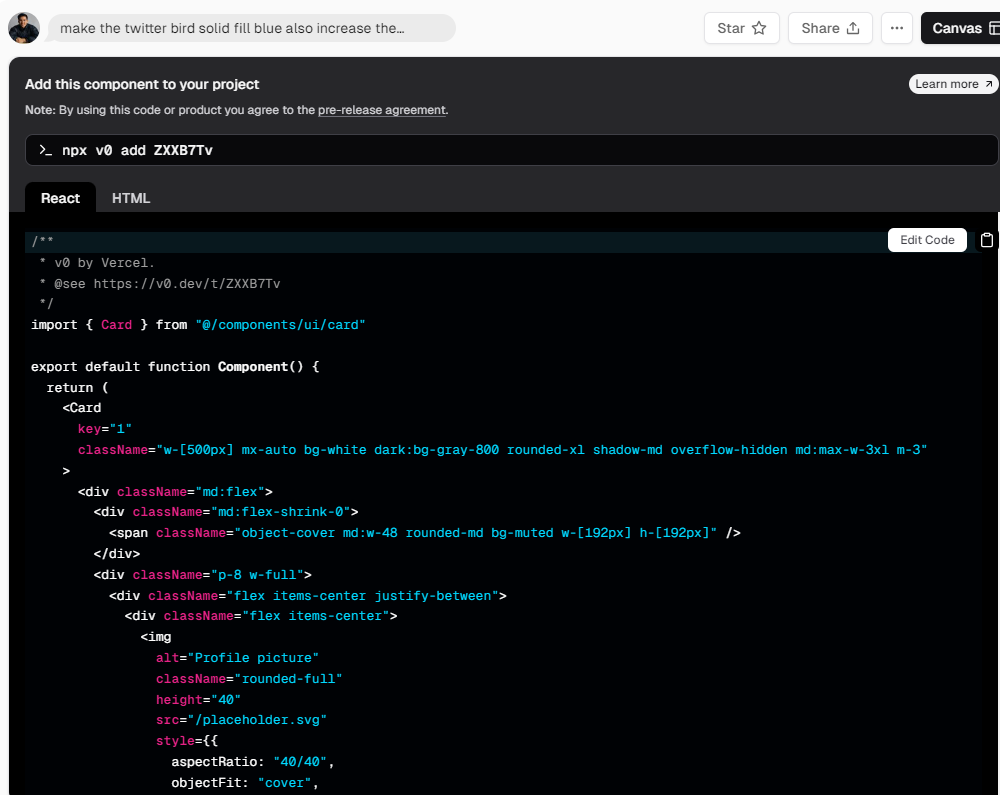This screenshot has width=1000, height=795.
Task: Click the Card import name in code
Action: [x=116, y=325]
